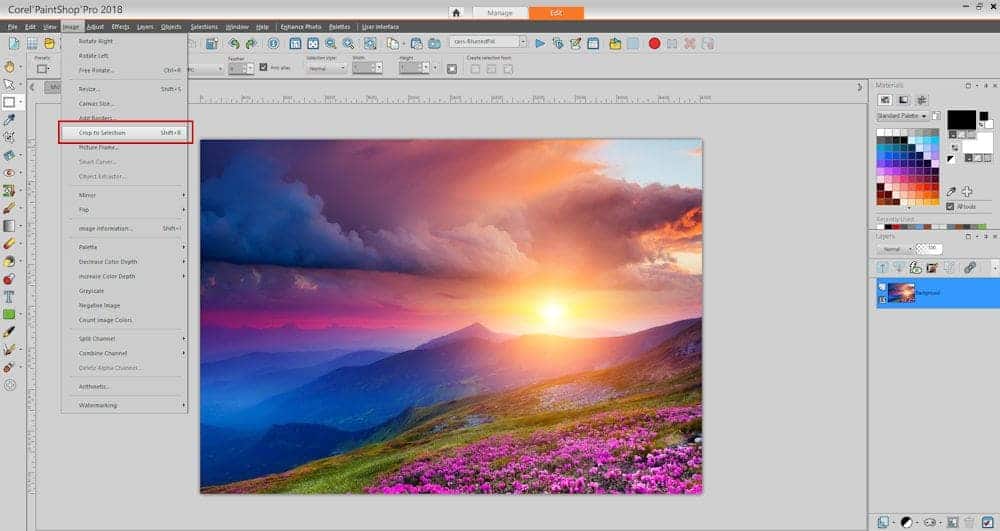Toggle the Anti-alias checkbox
1000x531 pixels.
[263, 68]
